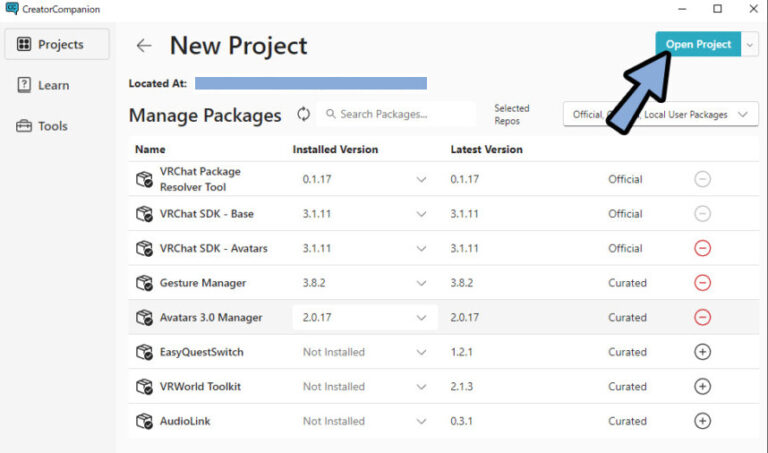The image size is (768, 453).
Task: Expand the Selected Repos dropdown
Action: (x=660, y=115)
